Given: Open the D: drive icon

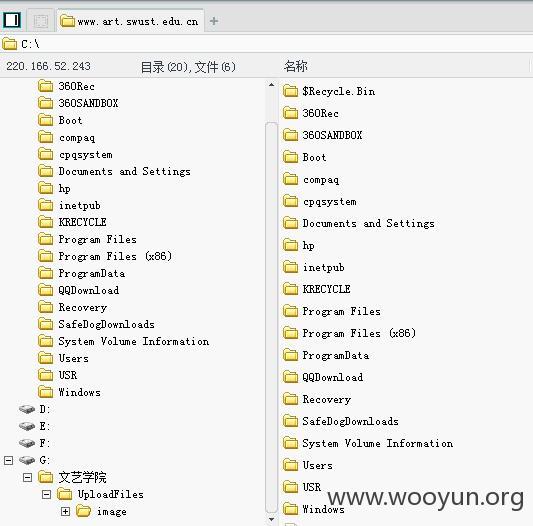Looking at the screenshot, I should point(27,409).
